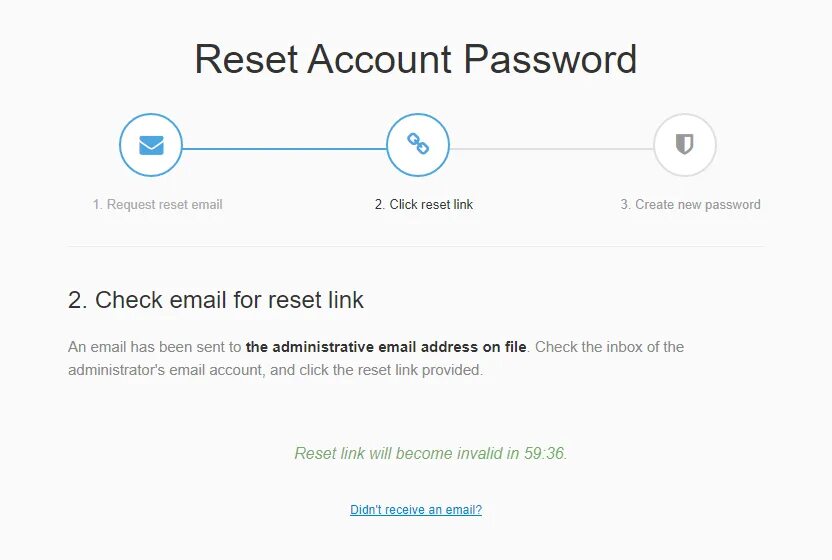
Task: Click the 'Reset Account Password' page title
Action: pos(416,59)
